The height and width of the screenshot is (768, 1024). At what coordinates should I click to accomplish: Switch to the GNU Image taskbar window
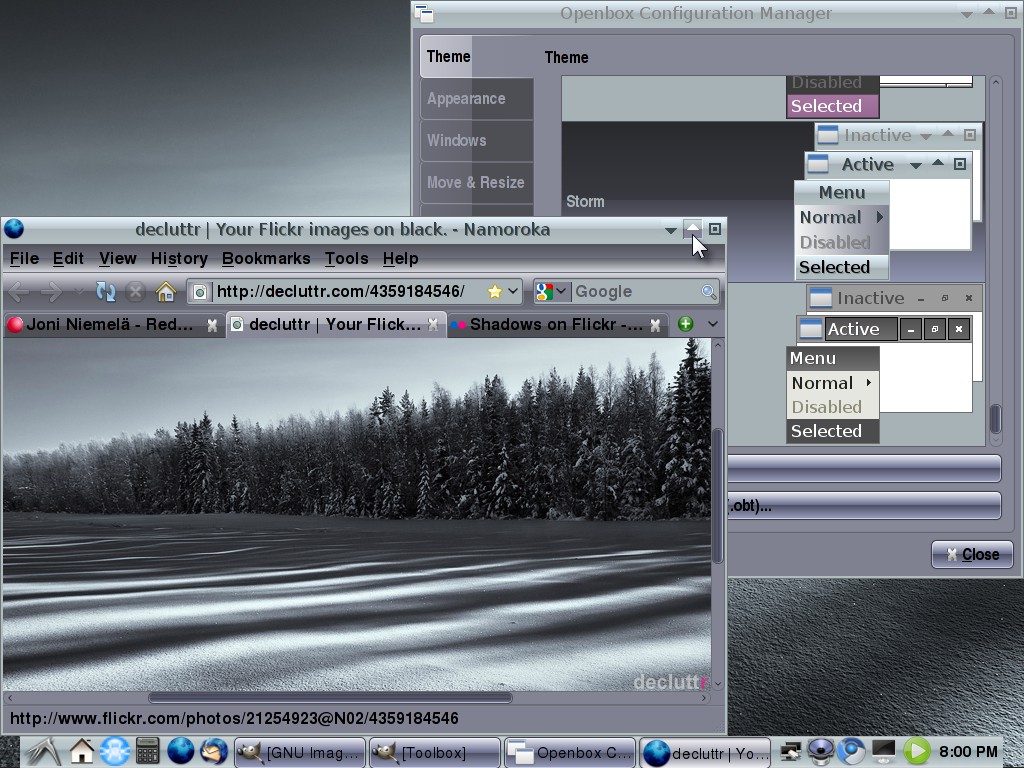click(300, 752)
